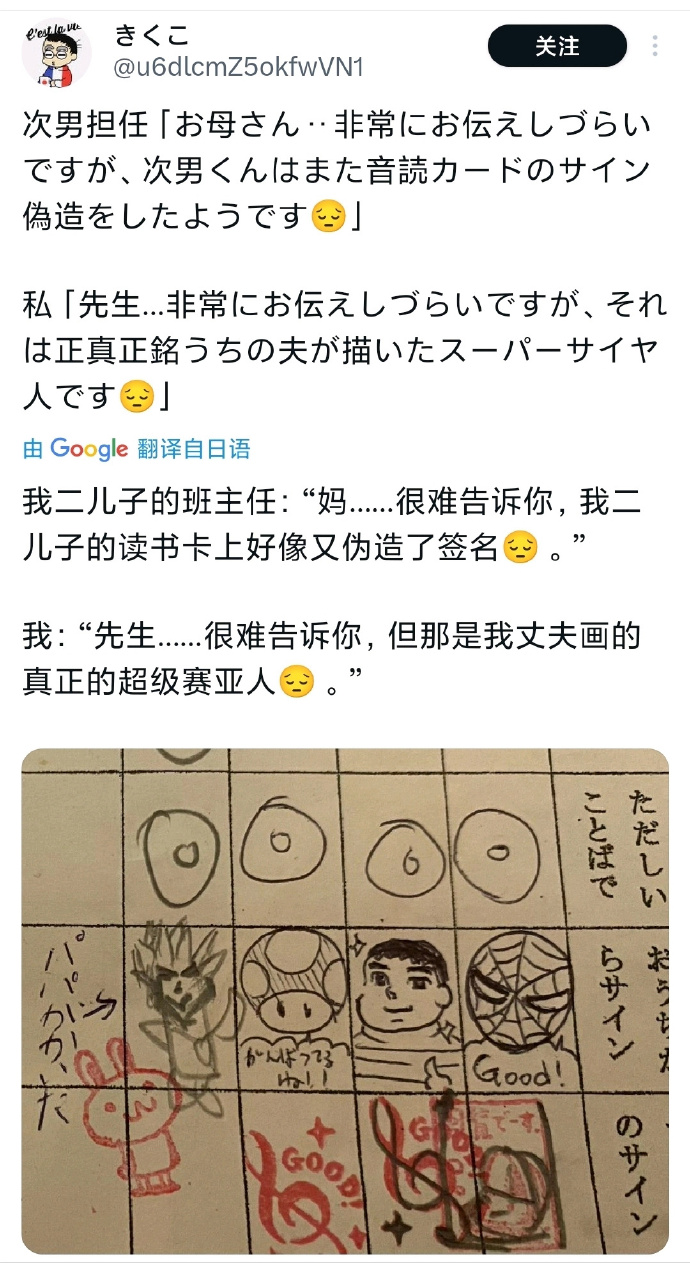Open きくこ's profile avatar
The width and height of the screenshot is (690, 1281).
(x=56, y=53)
